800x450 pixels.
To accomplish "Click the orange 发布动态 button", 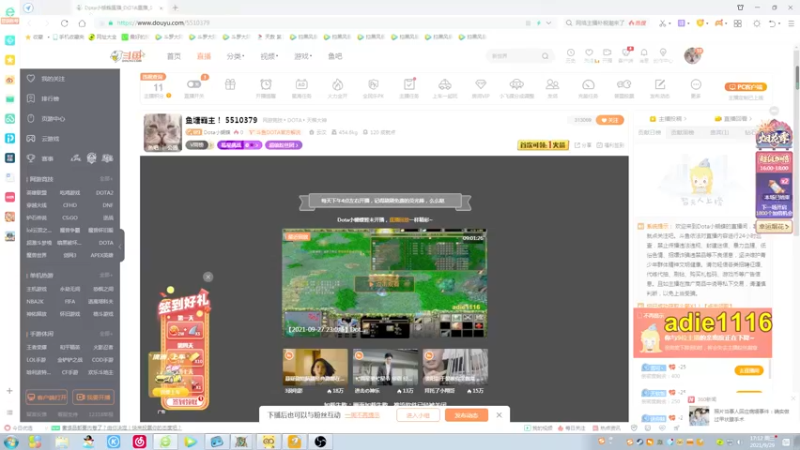I will (466, 415).
